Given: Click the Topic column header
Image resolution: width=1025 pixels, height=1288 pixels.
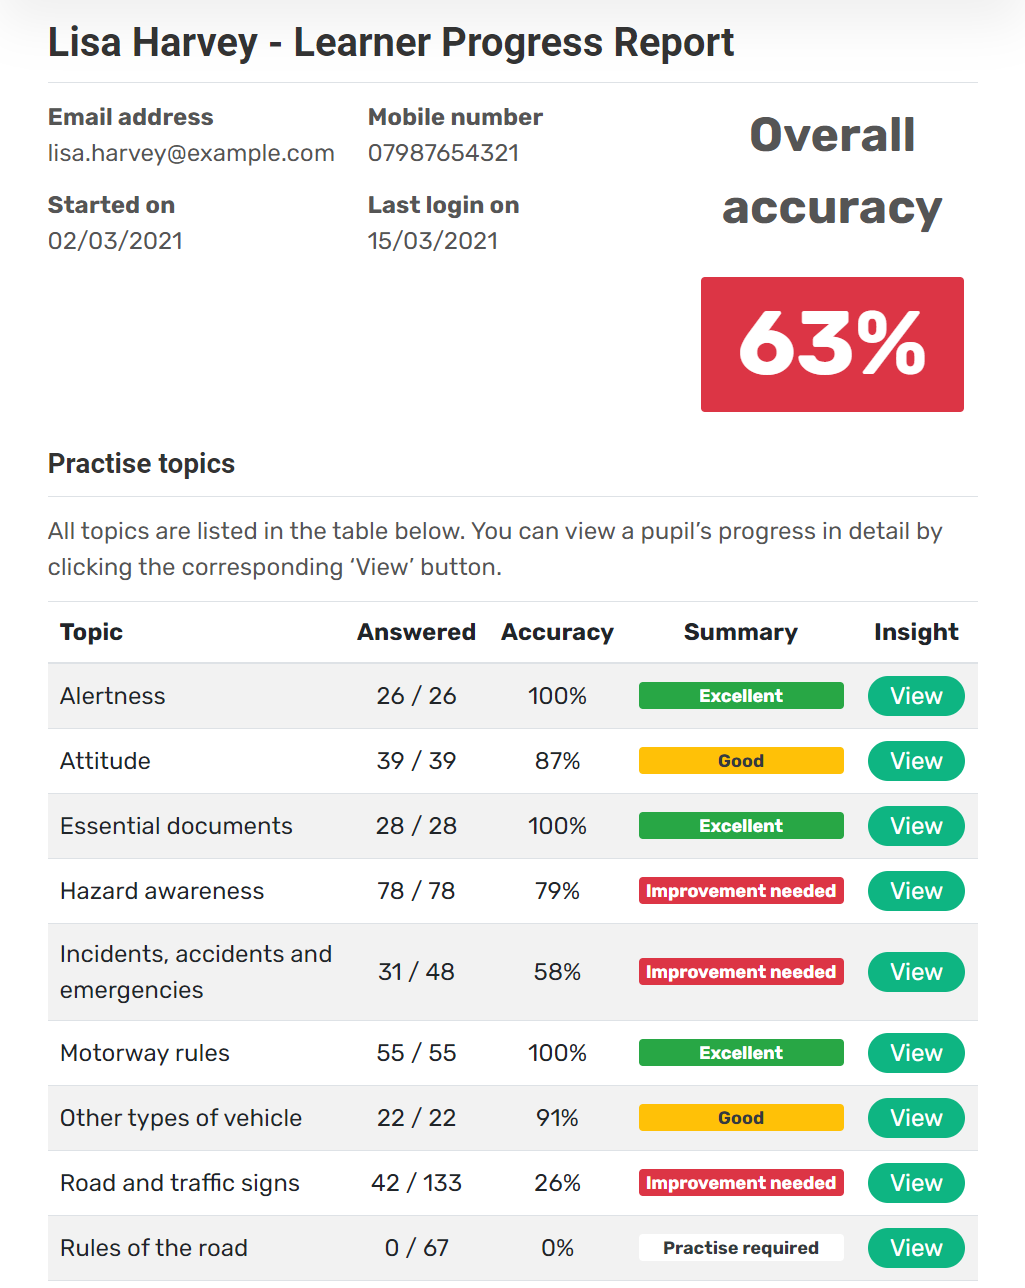Looking at the screenshot, I should click(91, 632).
